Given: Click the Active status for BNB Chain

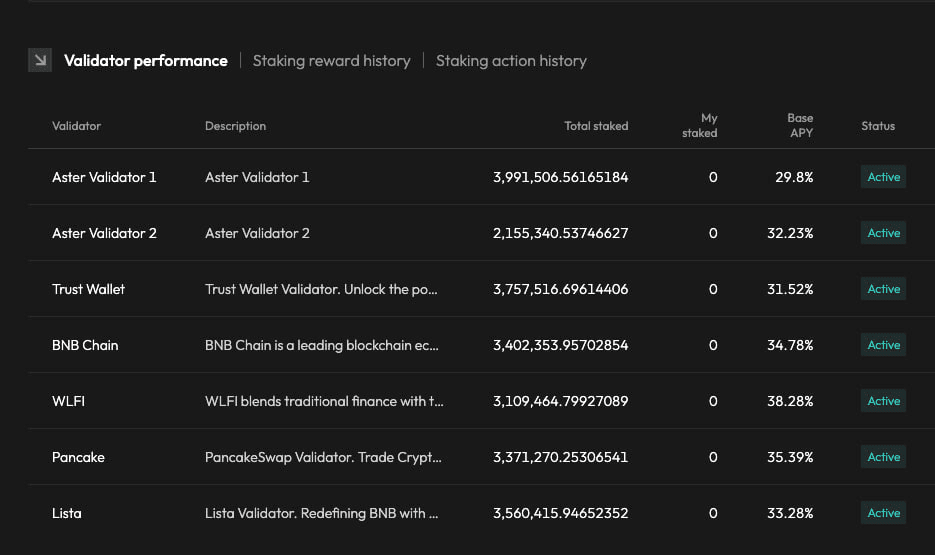Looking at the screenshot, I should [883, 345].
